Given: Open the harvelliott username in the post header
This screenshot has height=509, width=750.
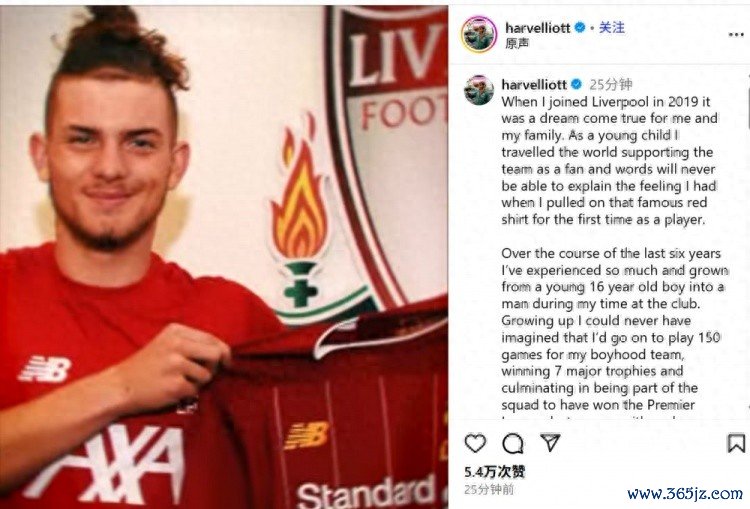Looking at the screenshot, I should pyautogui.click(x=538, y=28).
